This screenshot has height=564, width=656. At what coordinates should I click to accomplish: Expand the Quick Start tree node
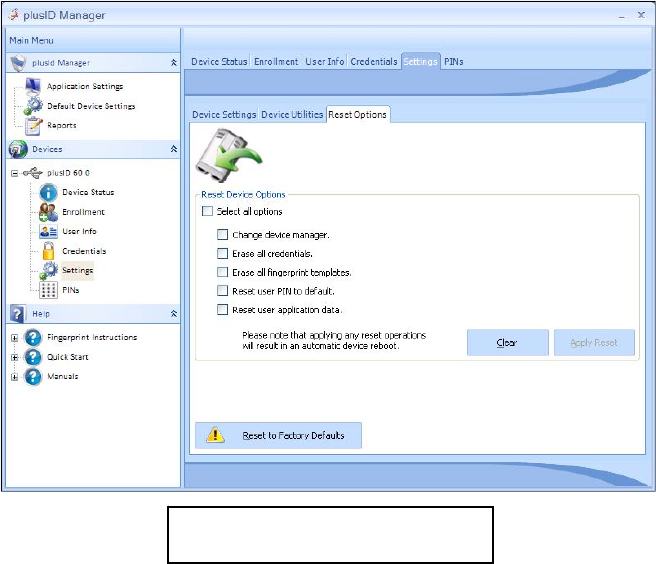15,357
